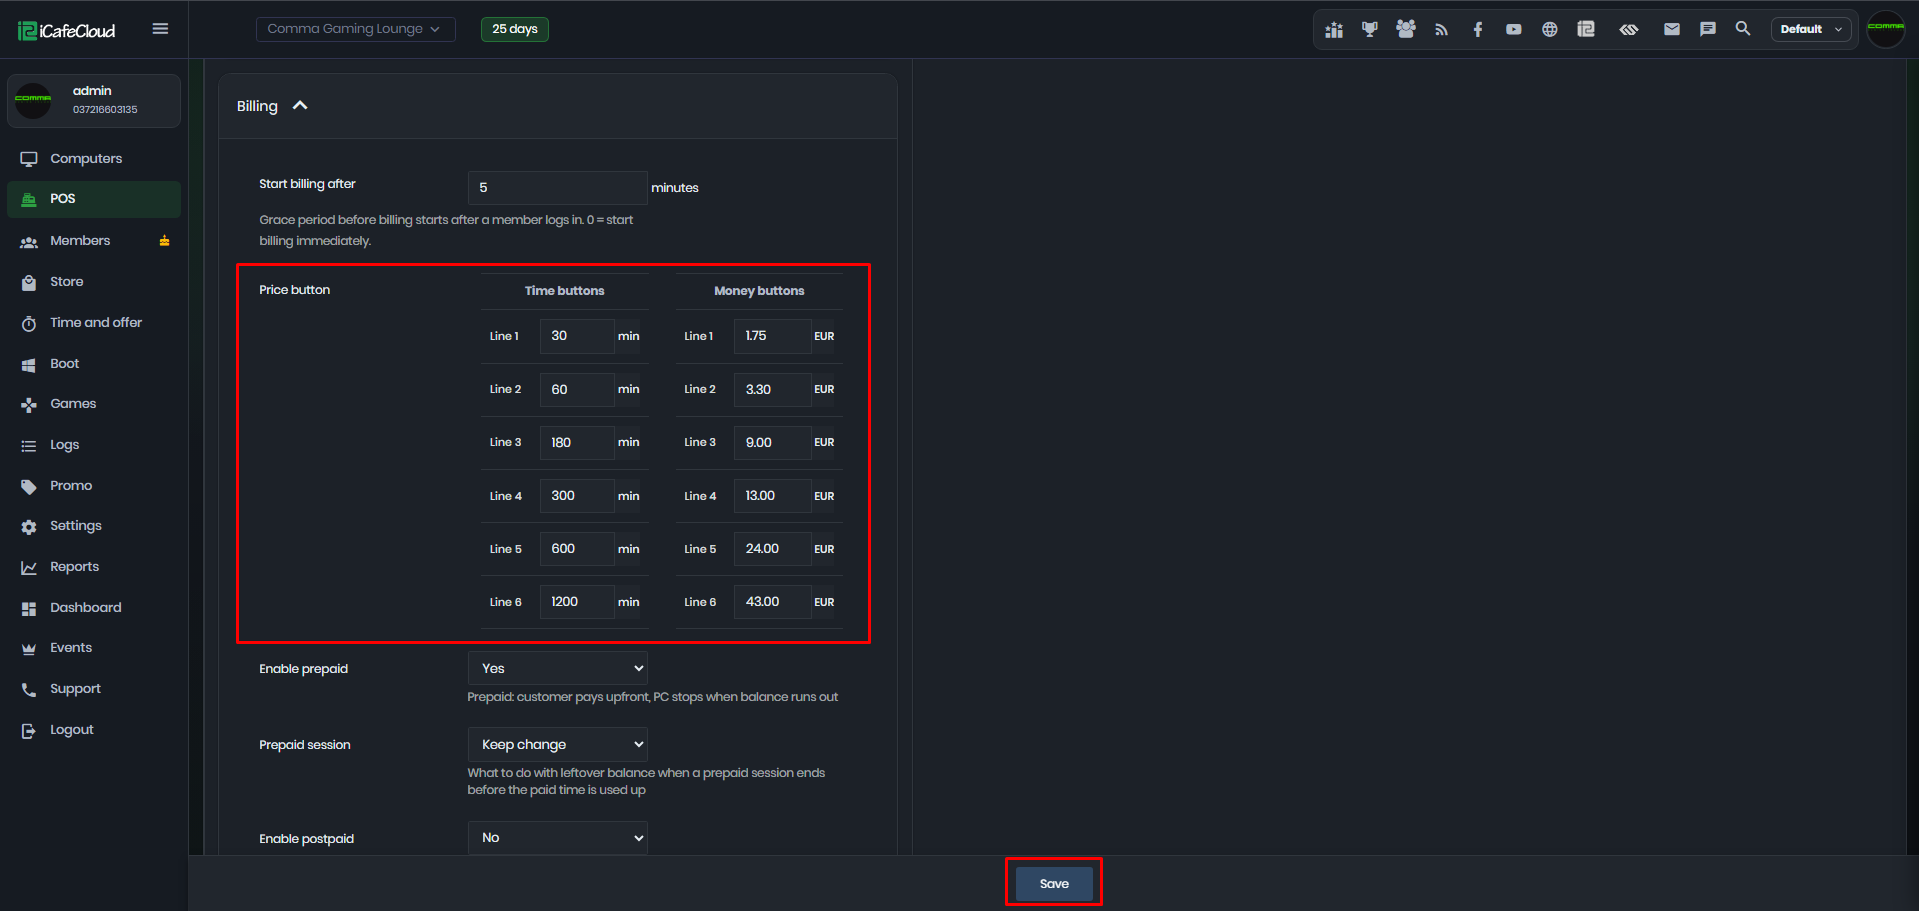Open the leaderboard ranking icon in top bar
This screenshot has height=911, width=1919.
point(1334,29)
